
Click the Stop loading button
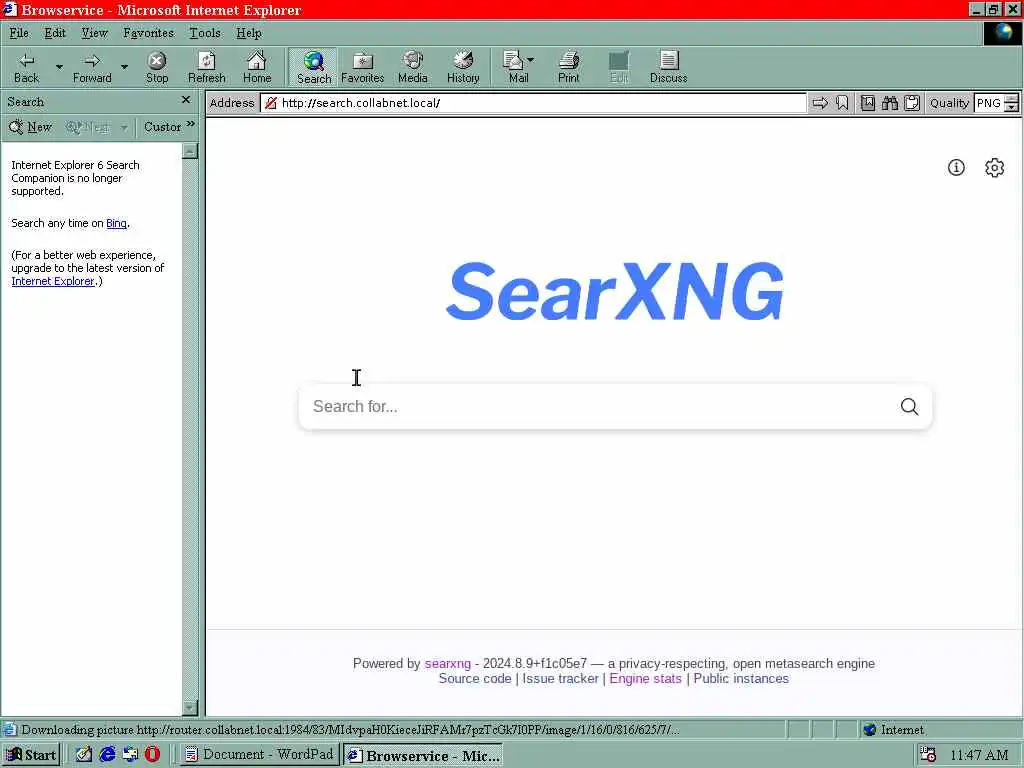pyautogui.click(x=157, y=67)
